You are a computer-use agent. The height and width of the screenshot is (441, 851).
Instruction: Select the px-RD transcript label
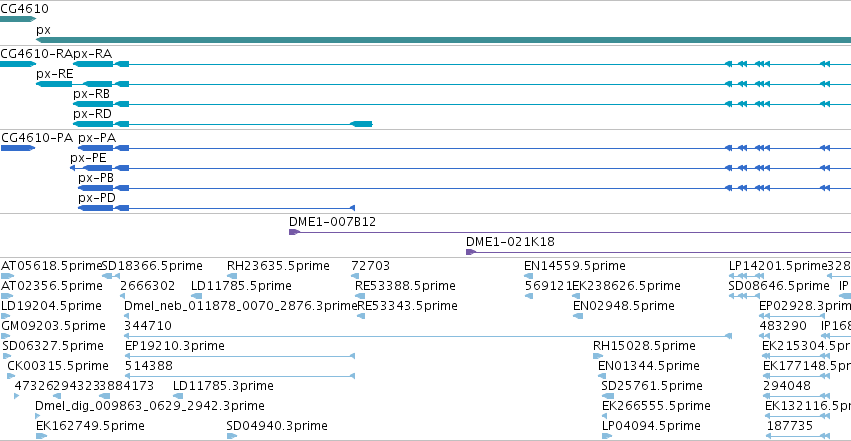click(92, 114)
